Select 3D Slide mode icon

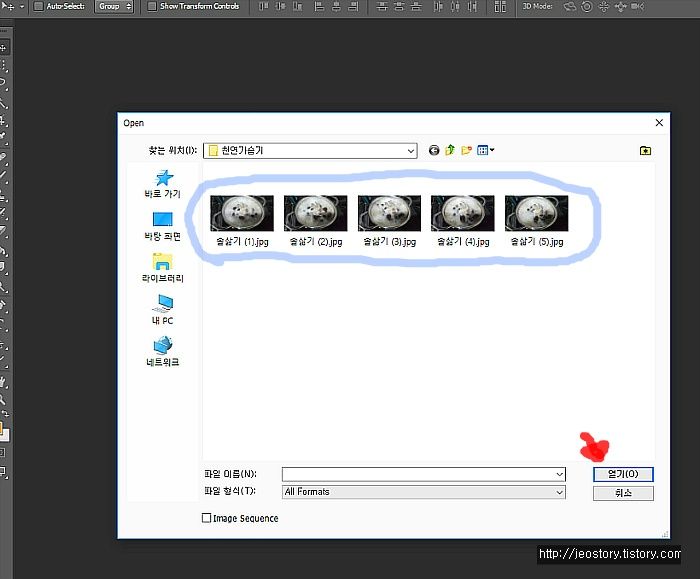tap(621, 6)
